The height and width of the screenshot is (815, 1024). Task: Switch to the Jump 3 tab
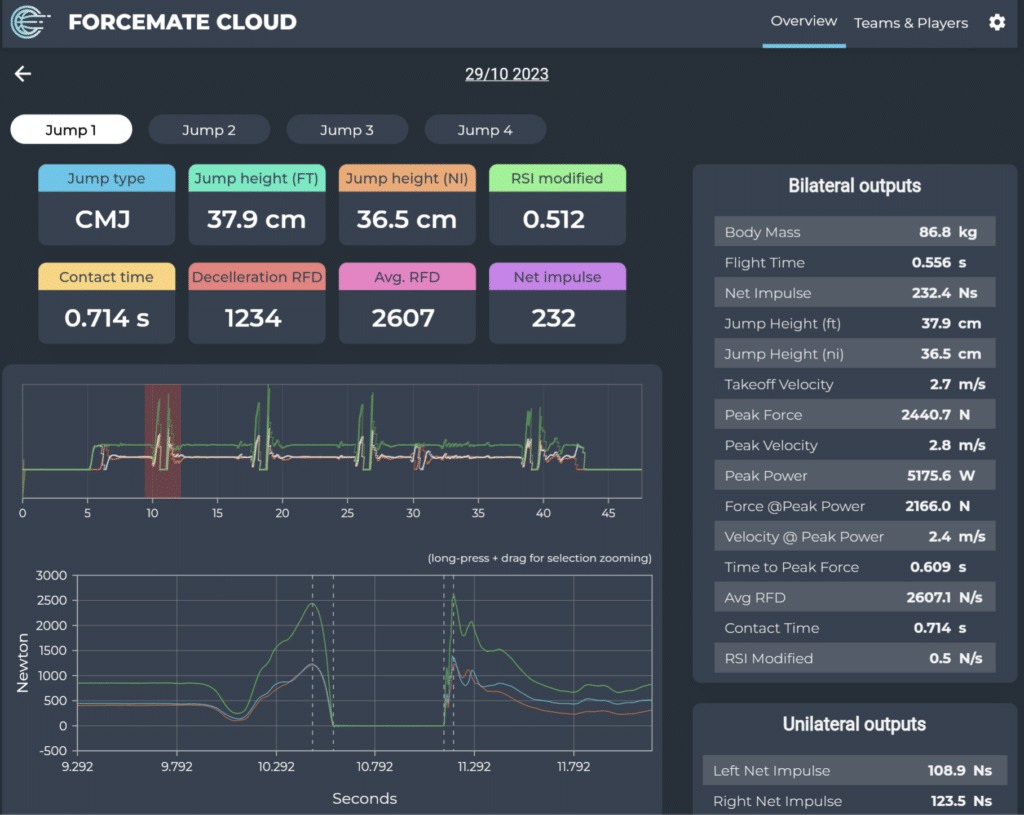coord(347,129)
